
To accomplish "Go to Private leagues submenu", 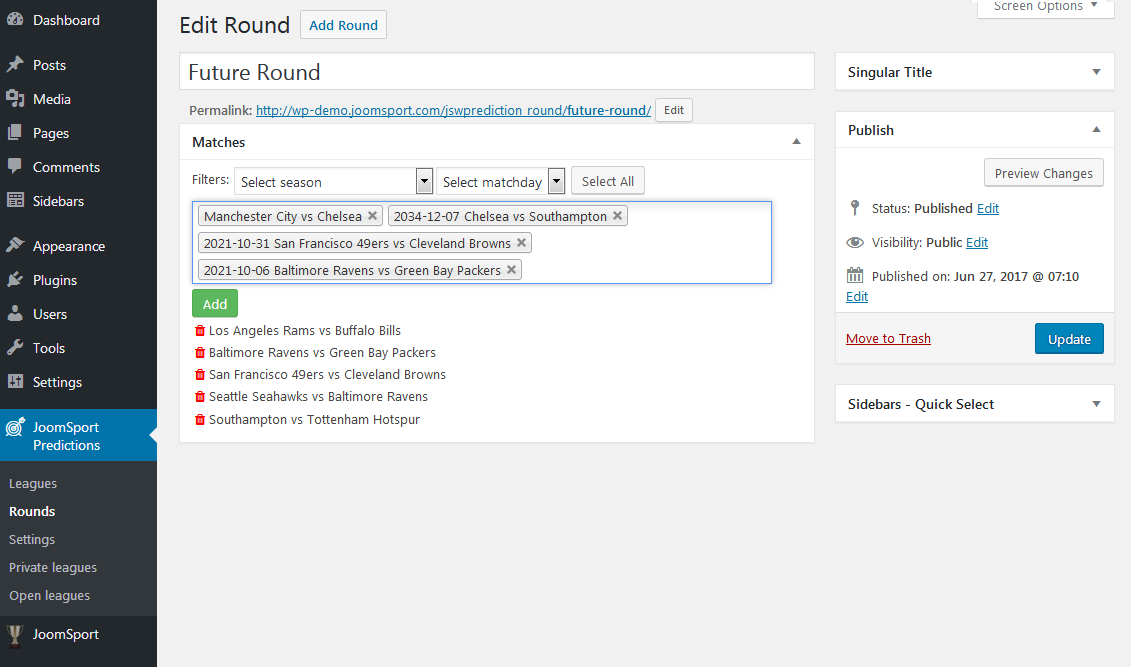I will tap(53, 568).
